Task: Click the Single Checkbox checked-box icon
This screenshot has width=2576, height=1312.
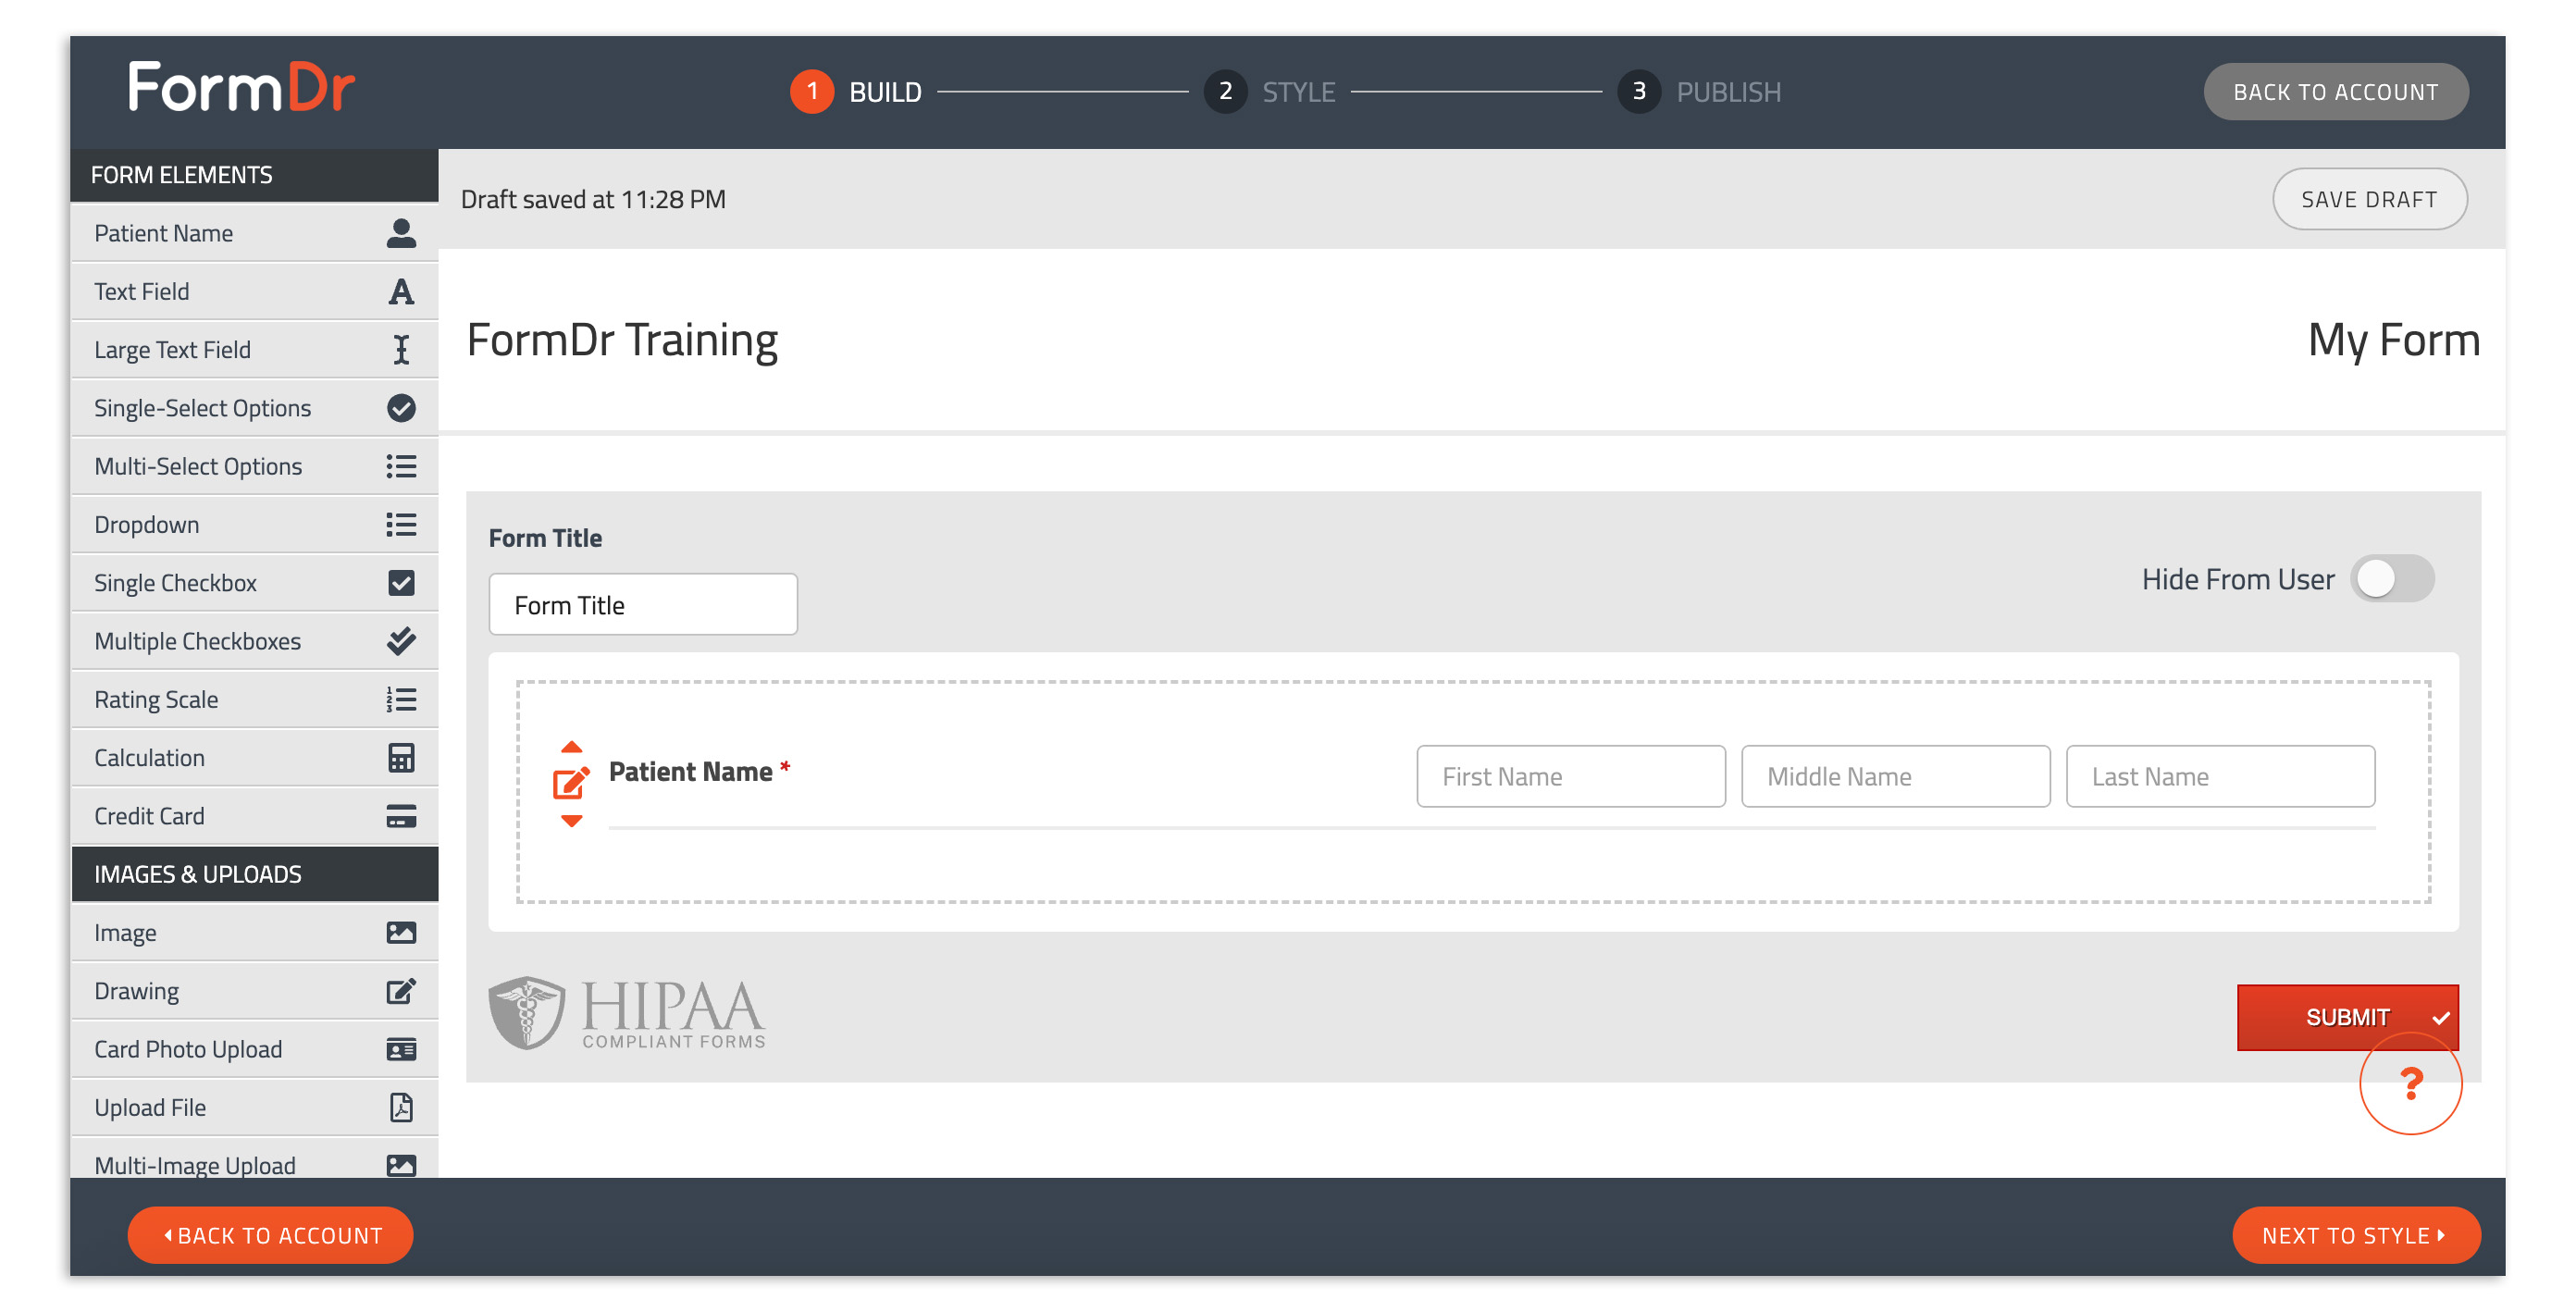Action: 401,583
